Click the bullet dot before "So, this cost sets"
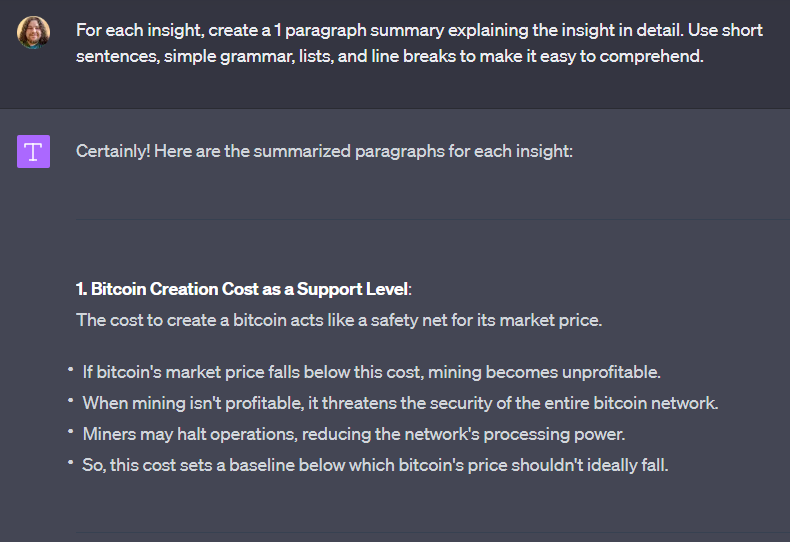This screenshot has height=542, width=790. [71, 464]
